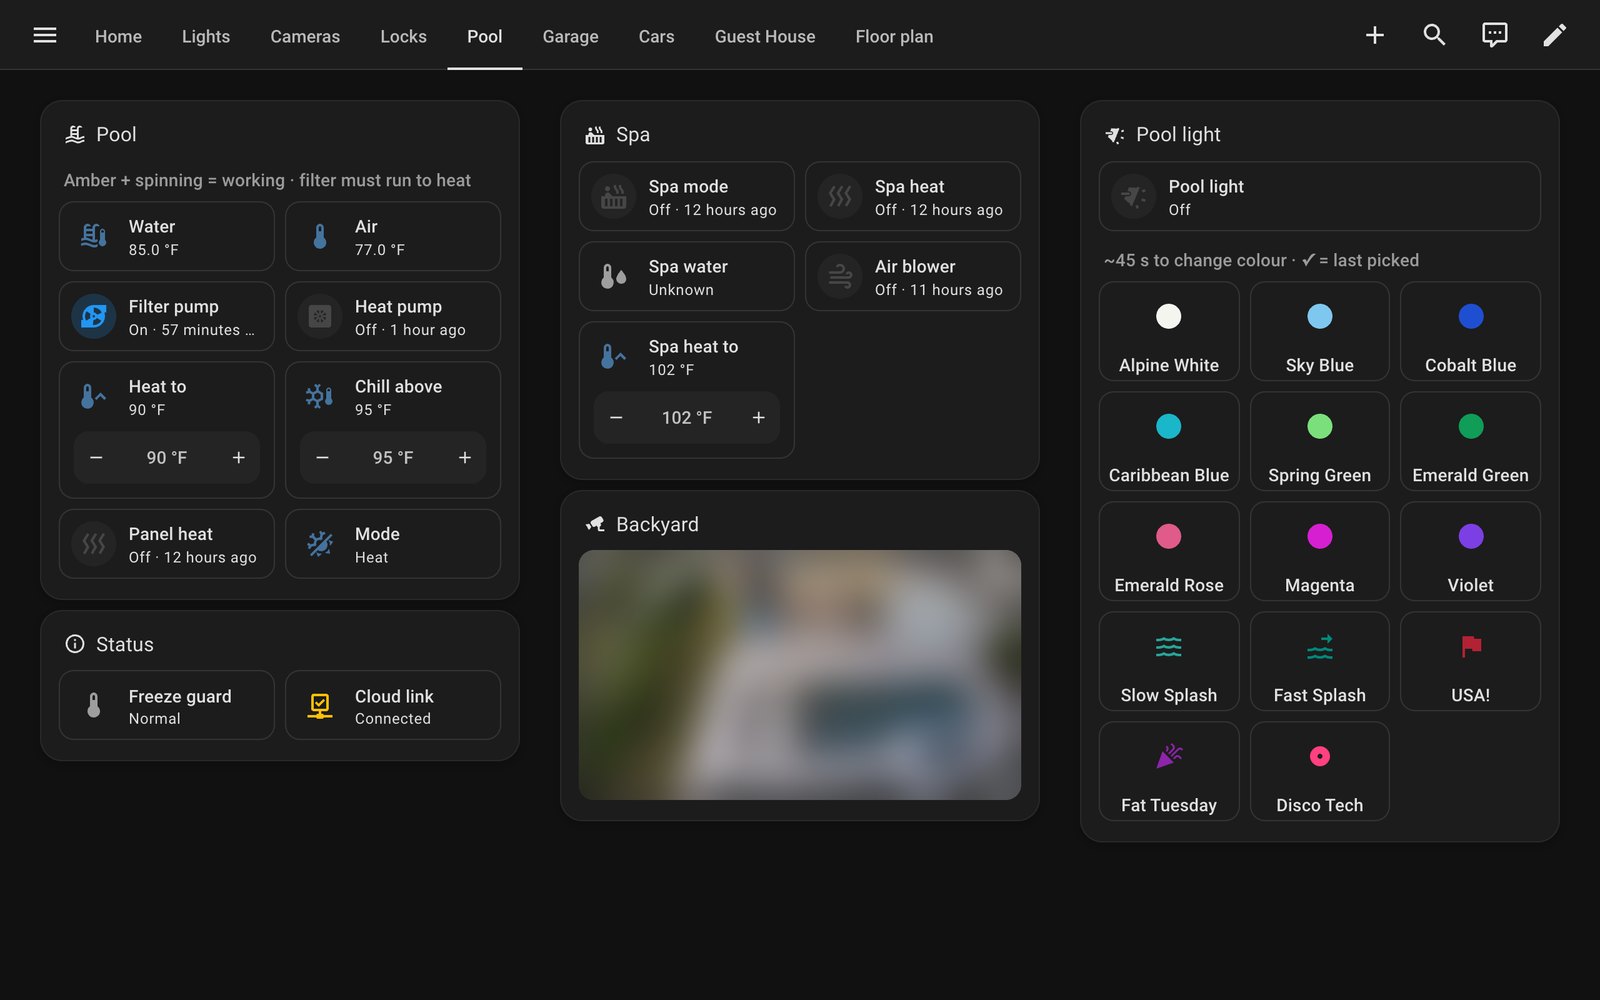Select Alpine White light colour

[1169, 332]
